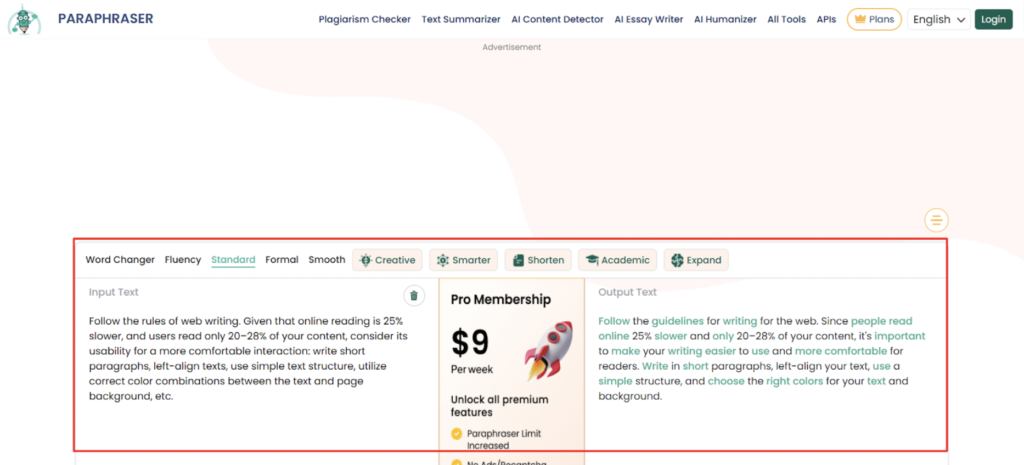Click the Paraphraser robot logo icon
The image size is (1024, 465).
click(24, 19)
